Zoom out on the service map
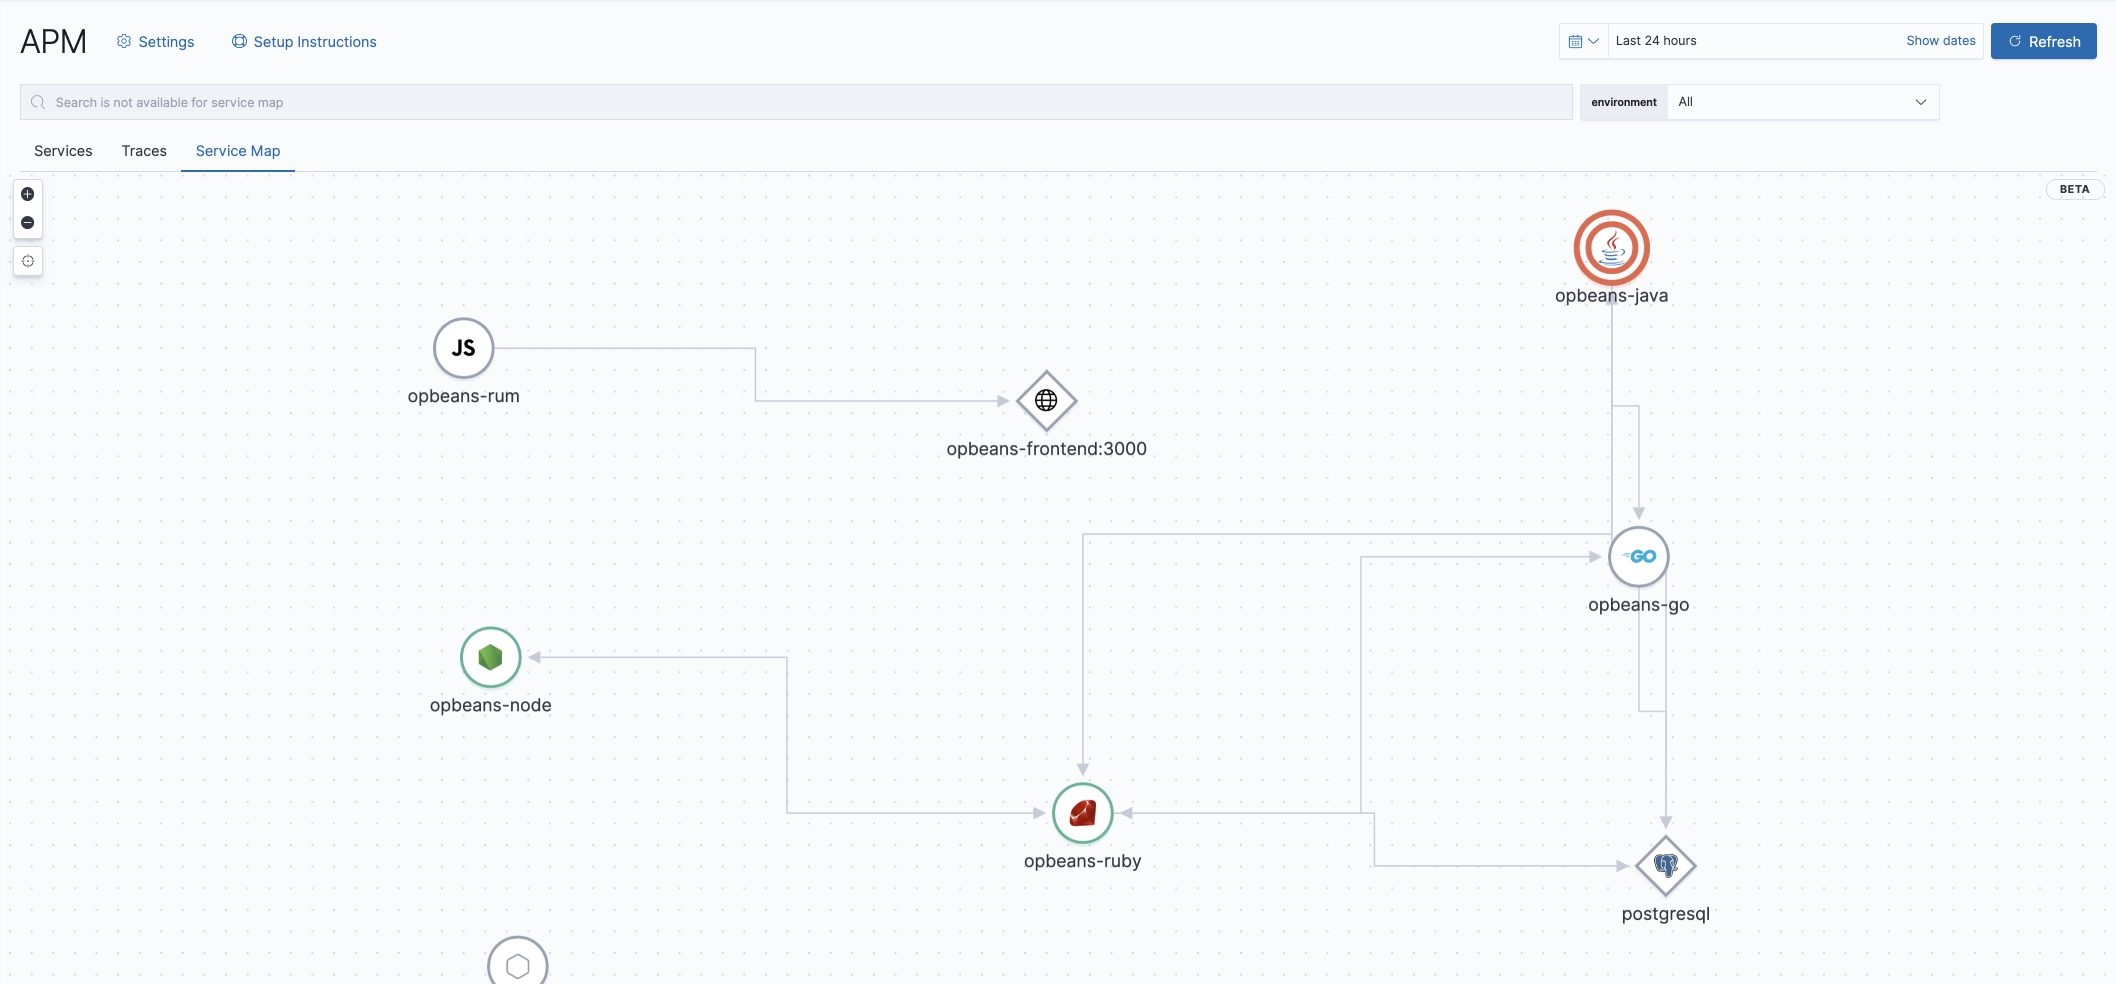2116x984 pixels. 27,223
